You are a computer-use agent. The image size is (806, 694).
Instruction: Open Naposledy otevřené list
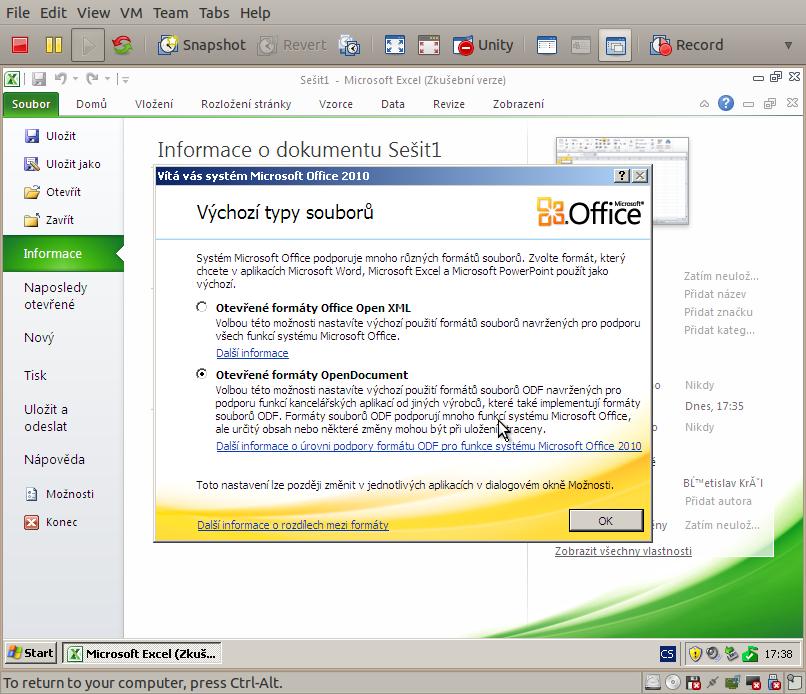click(x=56, y=296)
